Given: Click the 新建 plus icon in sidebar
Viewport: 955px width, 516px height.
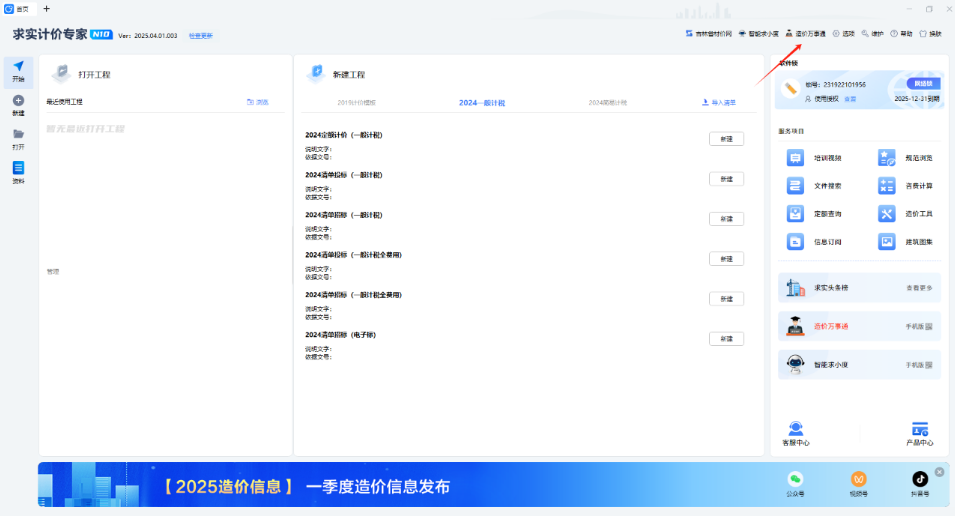Looking at the screenshot, I should [x=18, y=105].
